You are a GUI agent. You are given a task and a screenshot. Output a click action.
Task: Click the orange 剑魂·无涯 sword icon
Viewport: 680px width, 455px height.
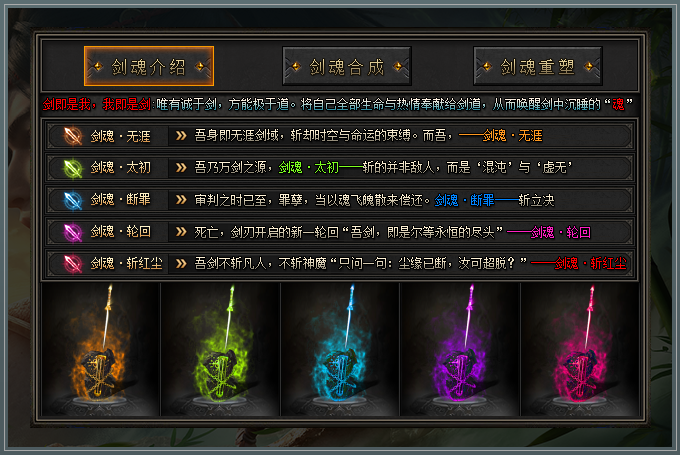coord(73,136)
